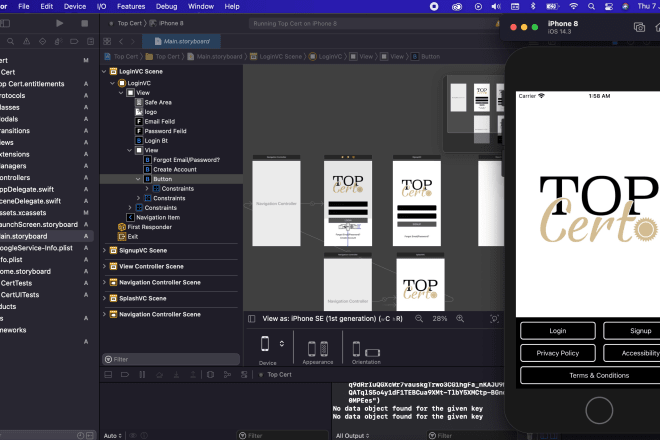This screenshot has width=660, height=440.
Task: Open the All Output console dropdown
Action: coord(352,435)
